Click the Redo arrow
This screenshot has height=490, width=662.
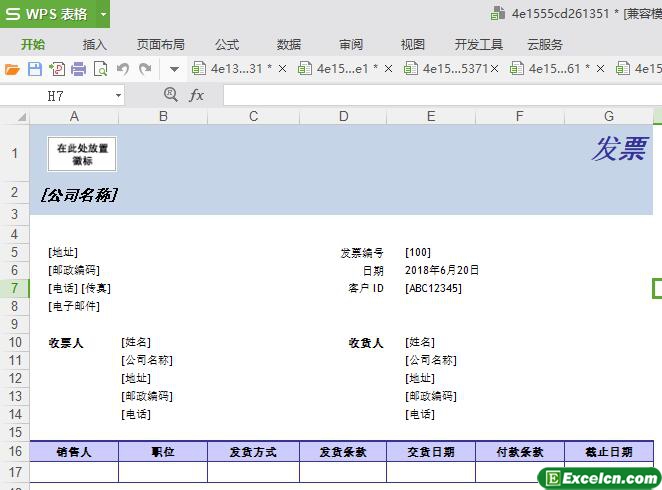pos(145,69)
